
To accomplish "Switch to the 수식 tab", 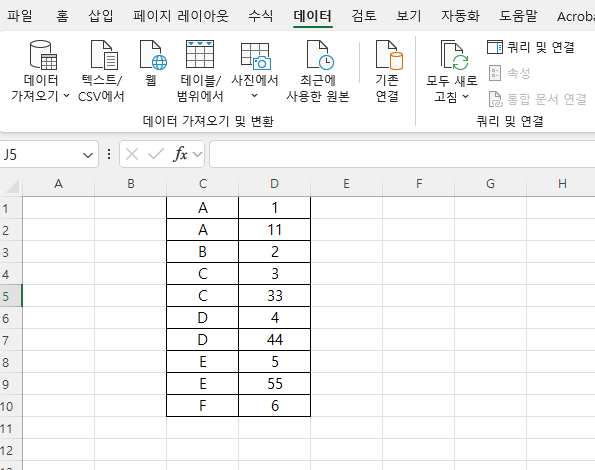I will pyautogui.click(x=261, y=16).
